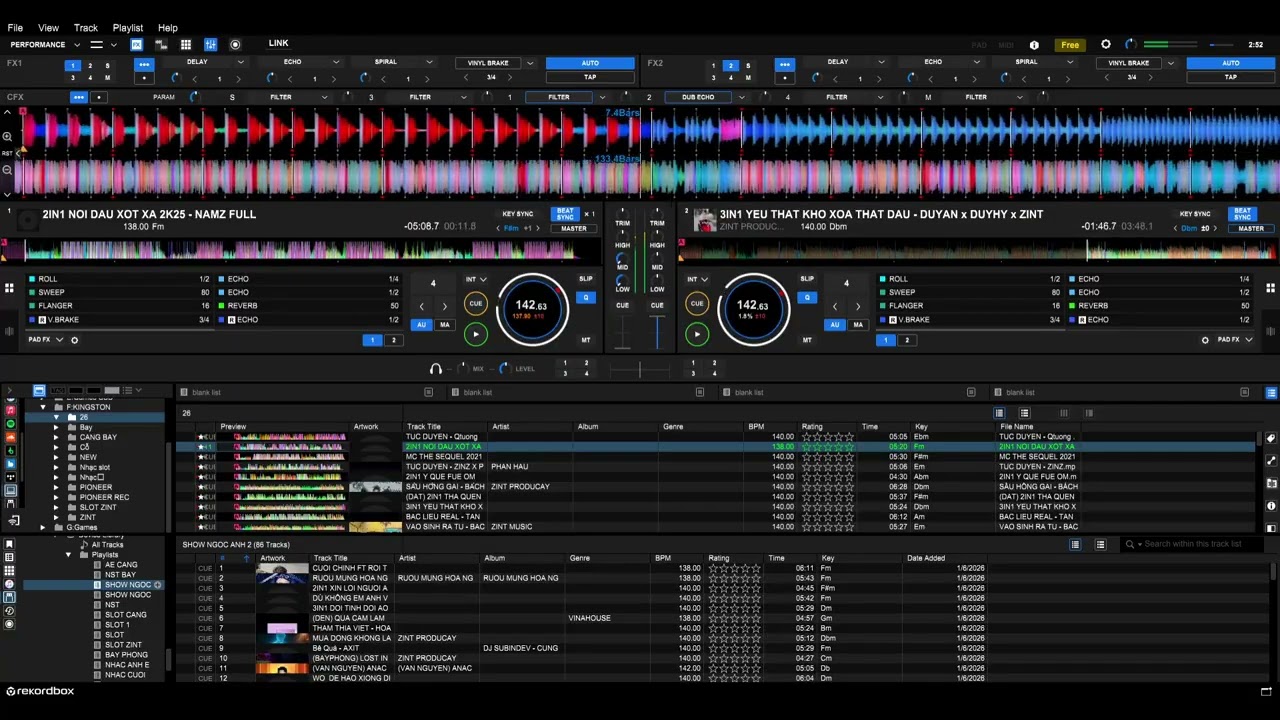Toggle deck 1 SLIP mode
Screen dimensions: 1280x720
586,279
